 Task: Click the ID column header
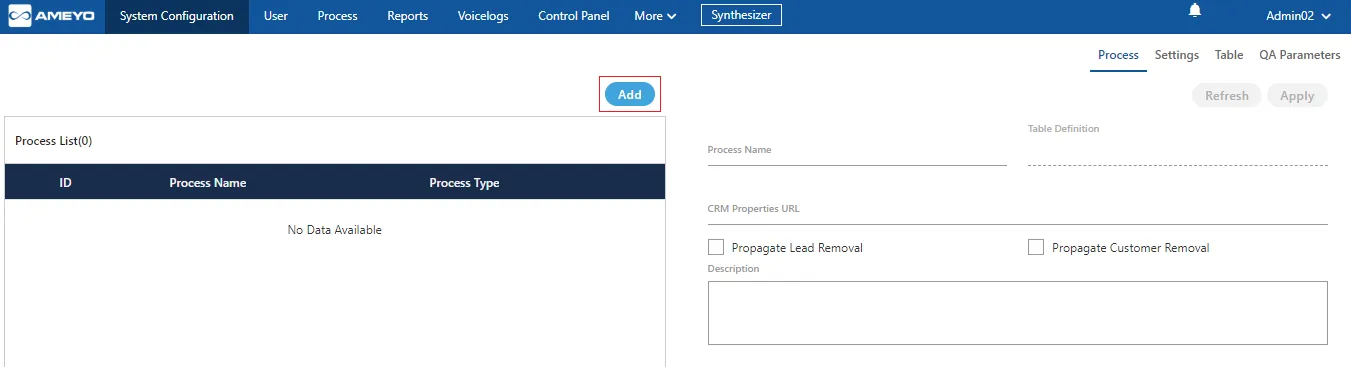coord(65,183)
